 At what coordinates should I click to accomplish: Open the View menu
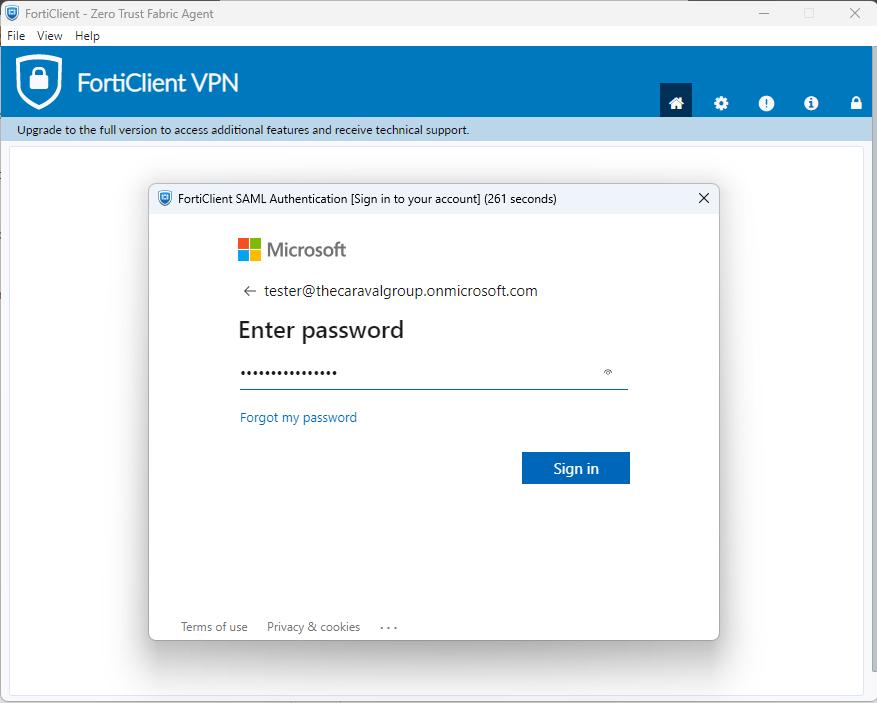click(x=49, y=35)
